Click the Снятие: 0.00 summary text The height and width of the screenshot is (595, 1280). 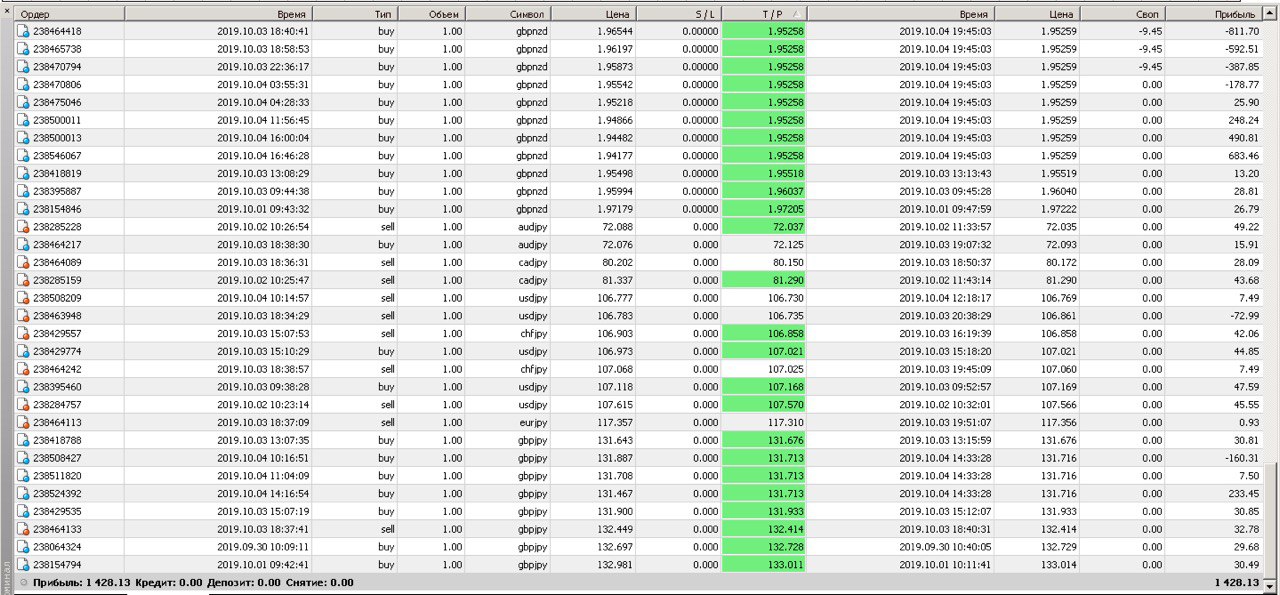tap(319, 582)
